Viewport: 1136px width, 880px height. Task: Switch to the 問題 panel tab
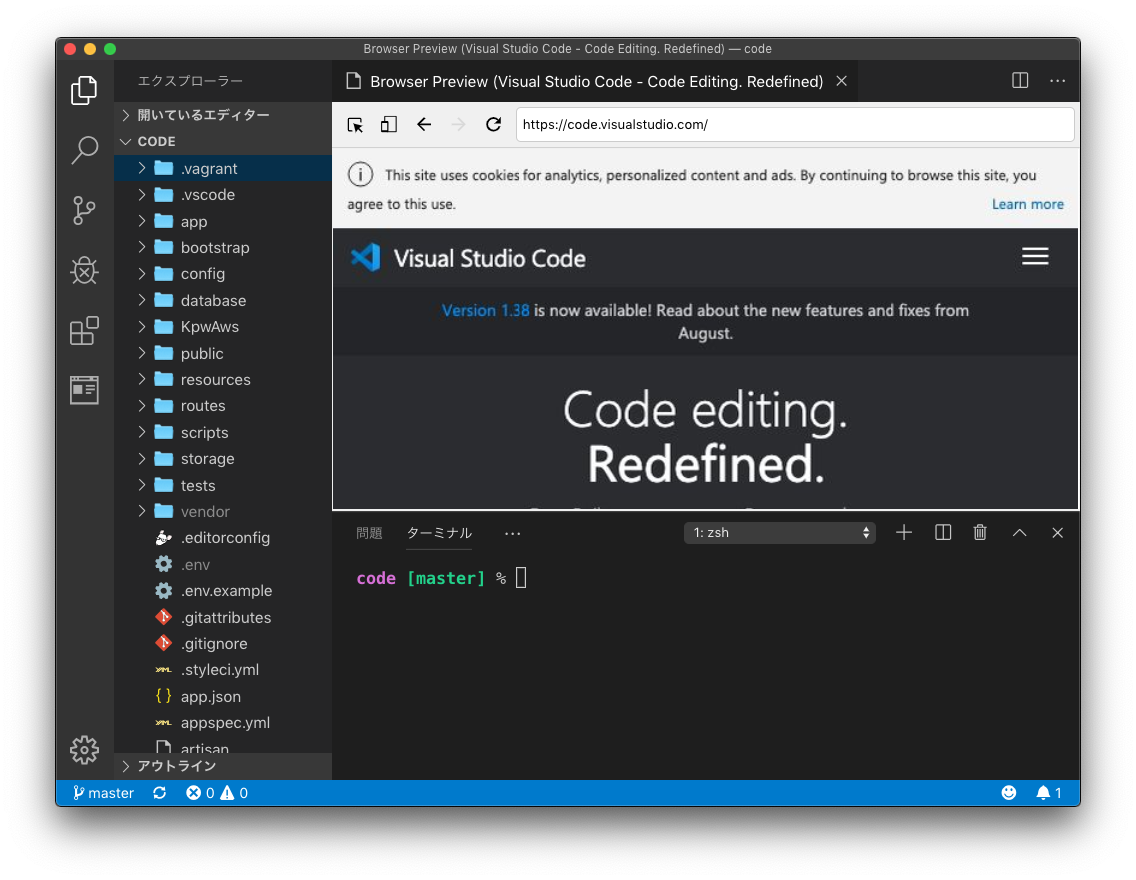pyautogui.click(x=369, y=533)
